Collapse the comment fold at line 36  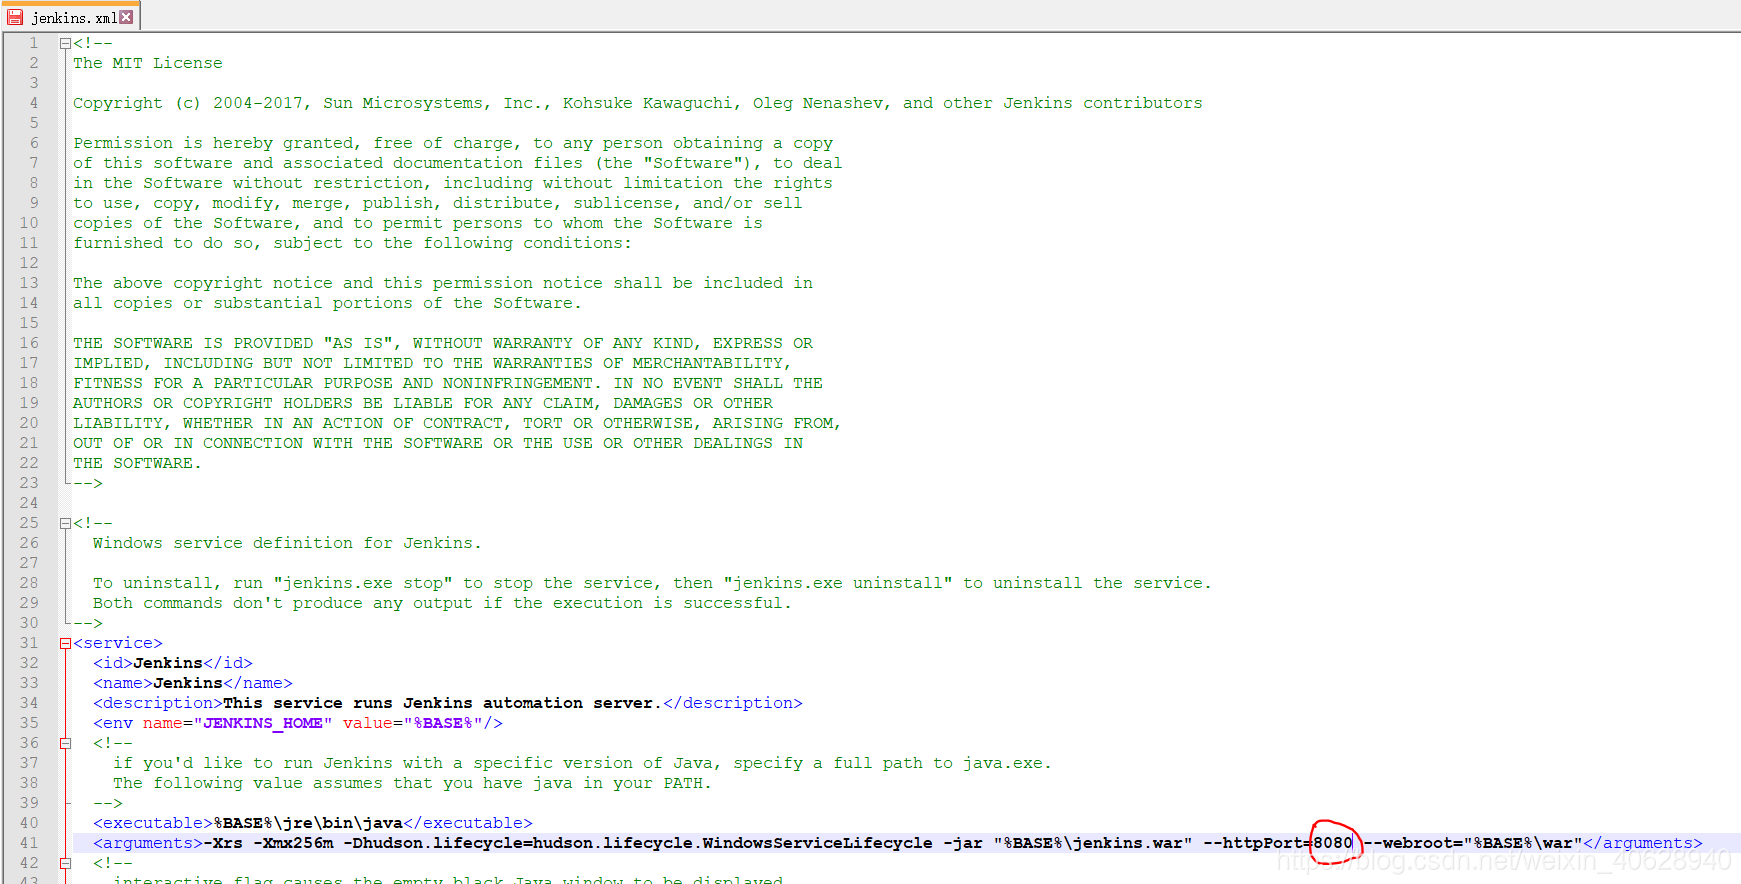coord(65,743)
